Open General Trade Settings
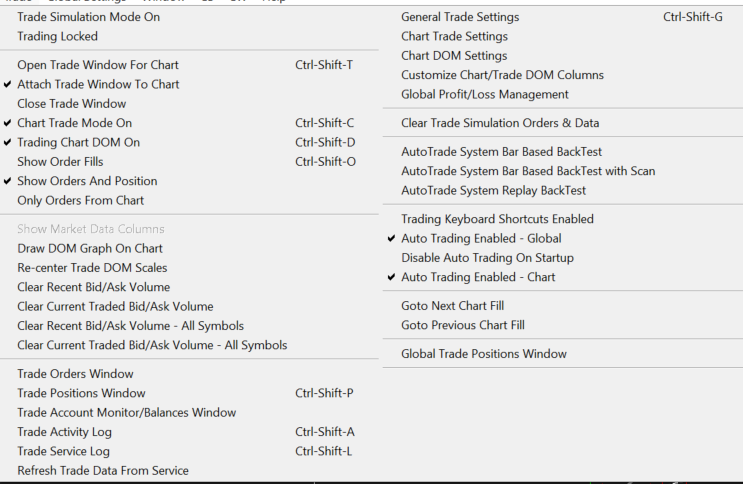Viewport: 743px width, 484px height. click(x=460, y=17)
